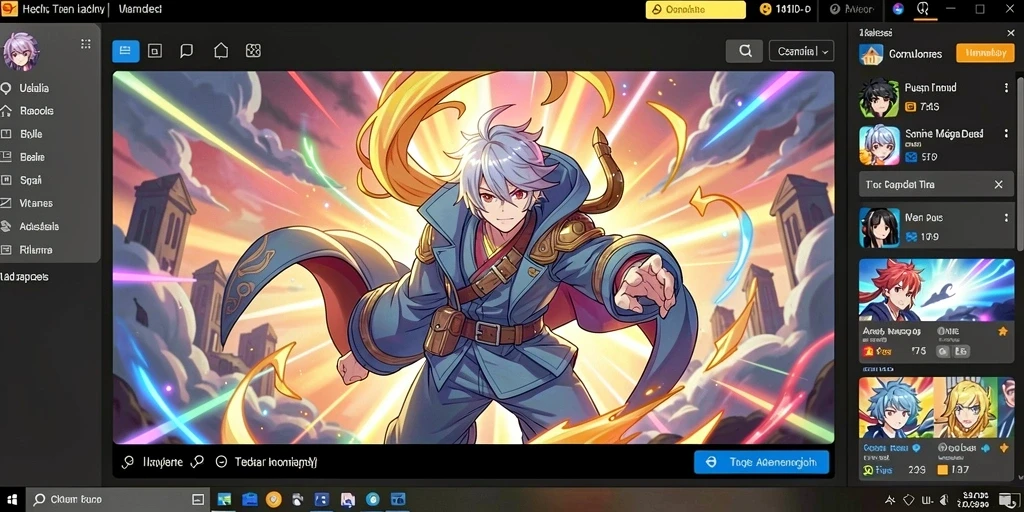The width and height of the screenshot is (1024, 512).
Task: Toggle the star favorite on red-haired card
Action: click(x=1002, y=332)
